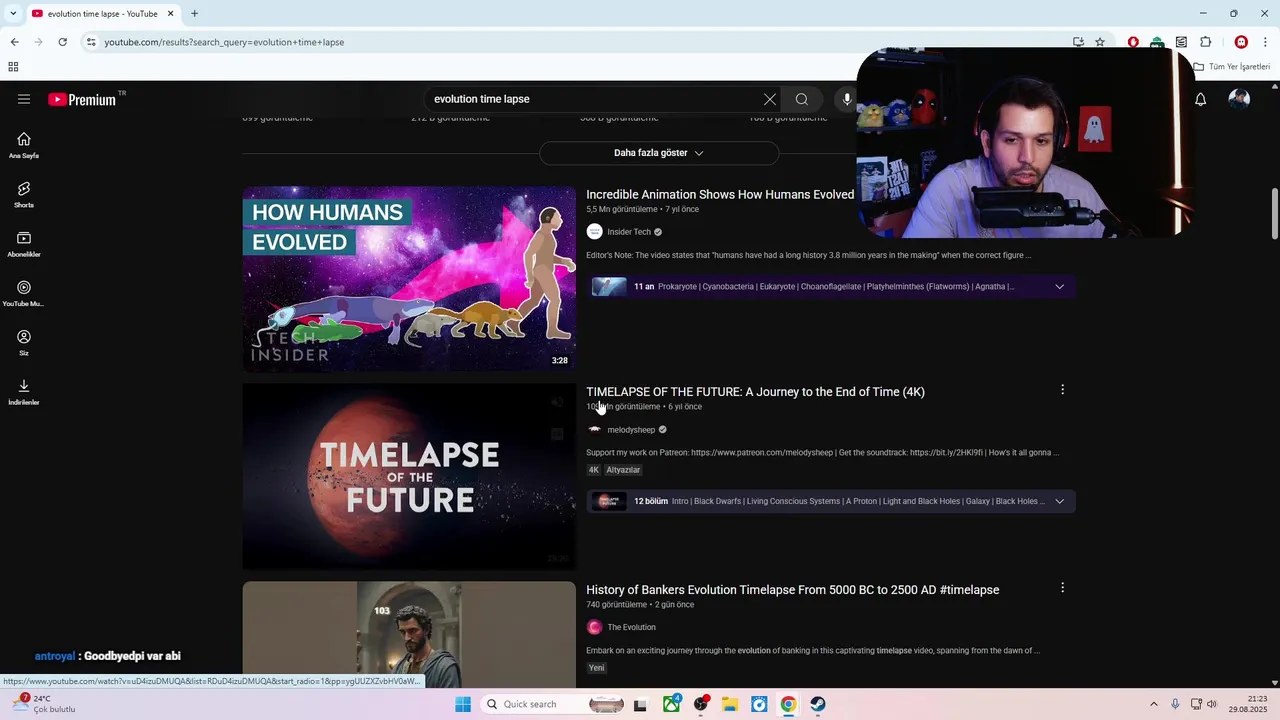The image size is (1280, 720).
Task: Open a new Chrome tab
Action: pyautogui.click(x=194, y=13)
